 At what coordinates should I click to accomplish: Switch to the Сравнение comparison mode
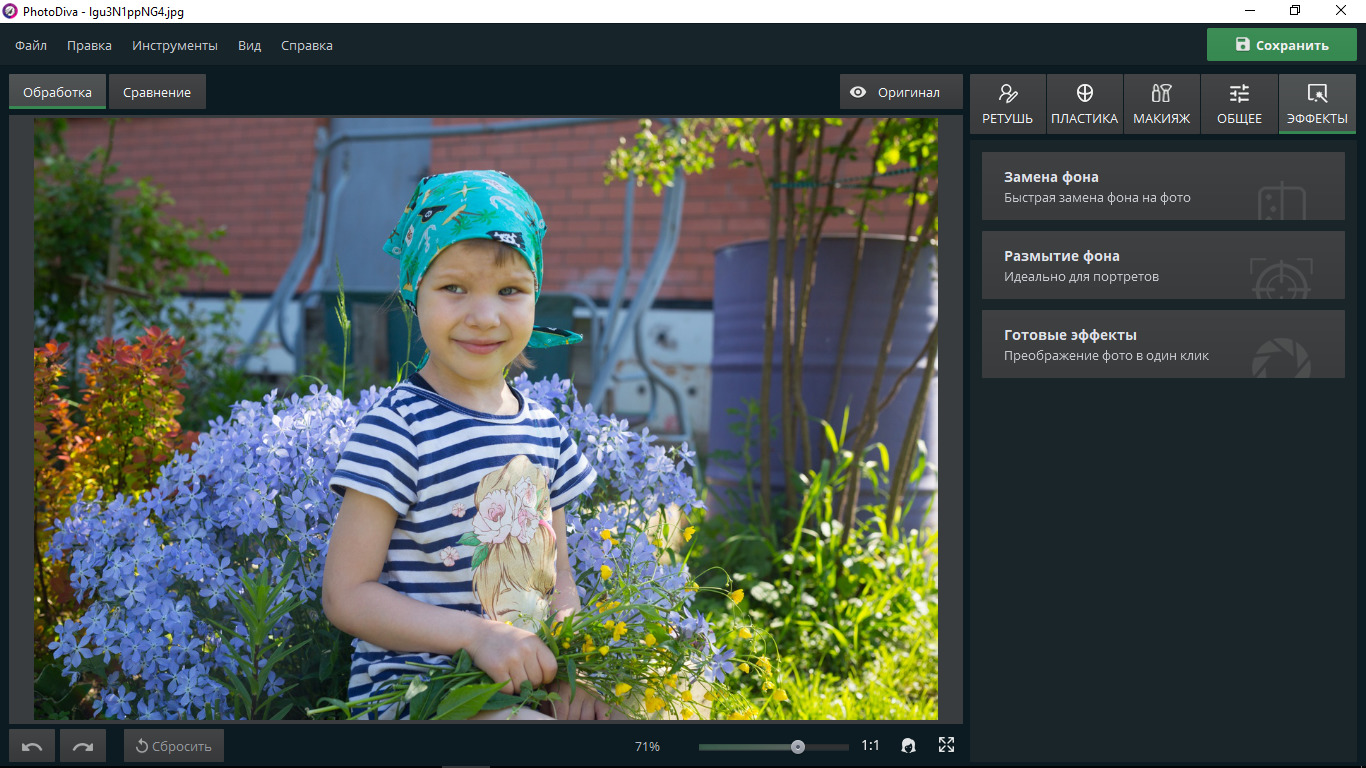pos(157,93)
